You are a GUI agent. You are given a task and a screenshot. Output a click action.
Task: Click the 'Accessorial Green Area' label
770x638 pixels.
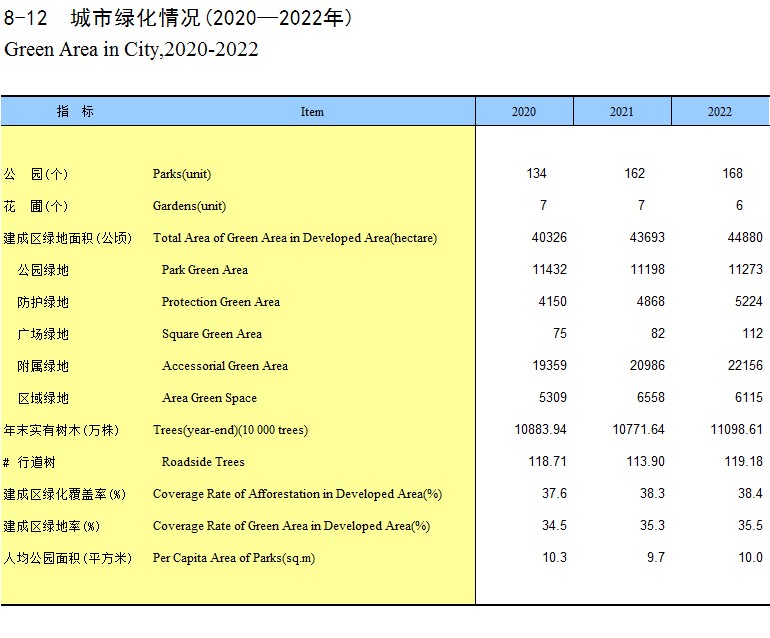pyautogui.click(x=225, y=366)
